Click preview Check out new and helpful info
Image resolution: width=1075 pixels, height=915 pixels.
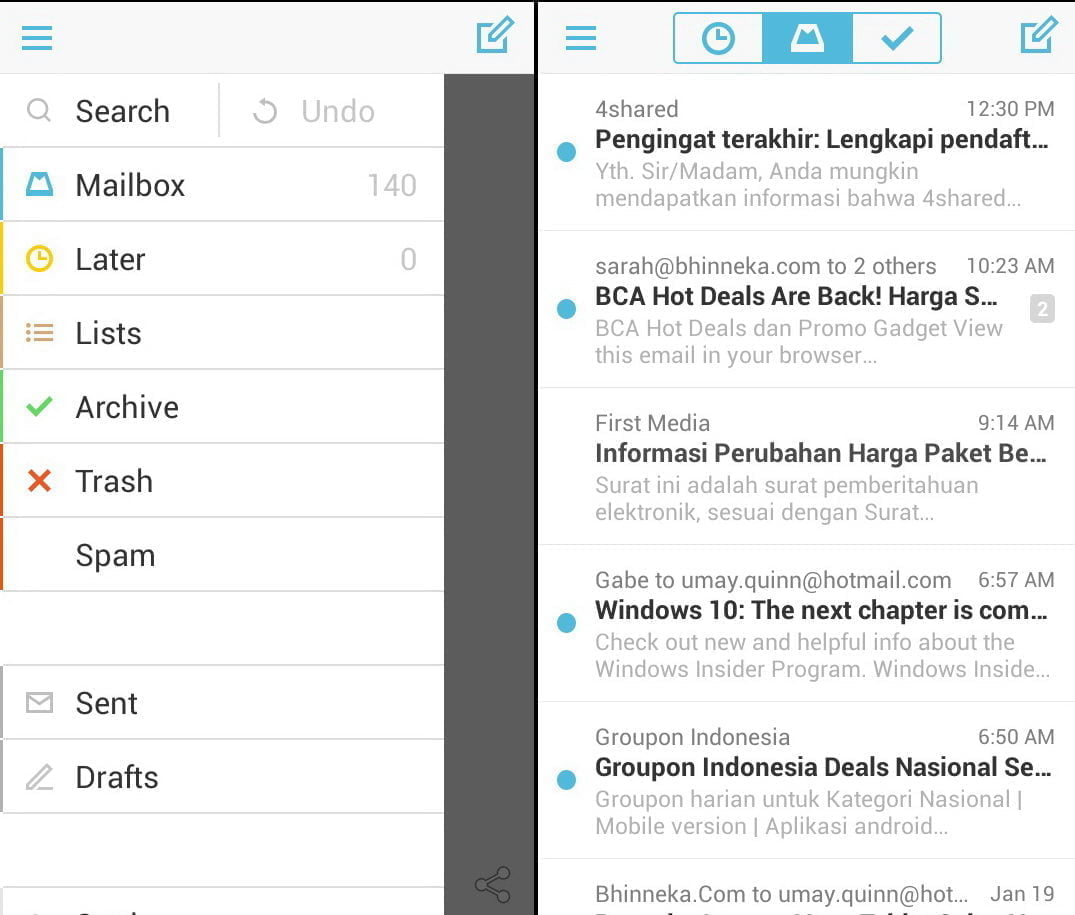coord(804,642)
